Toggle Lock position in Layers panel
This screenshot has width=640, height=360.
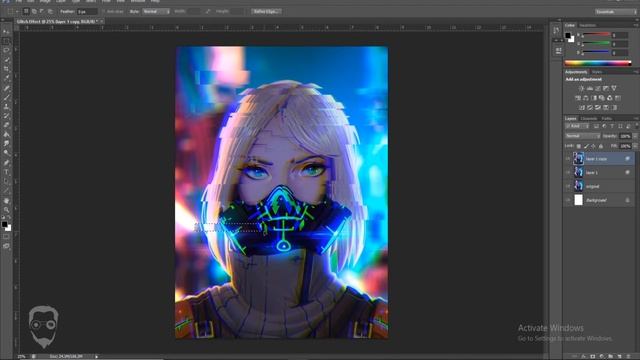(593, 146)
